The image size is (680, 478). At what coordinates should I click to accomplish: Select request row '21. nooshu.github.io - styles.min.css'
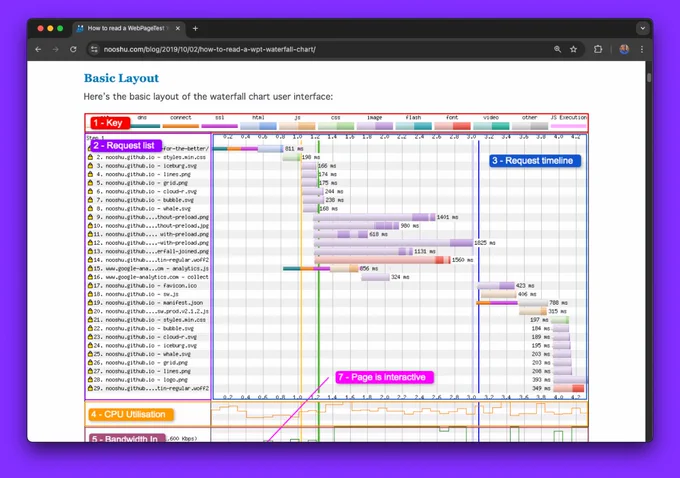[148, 320]
